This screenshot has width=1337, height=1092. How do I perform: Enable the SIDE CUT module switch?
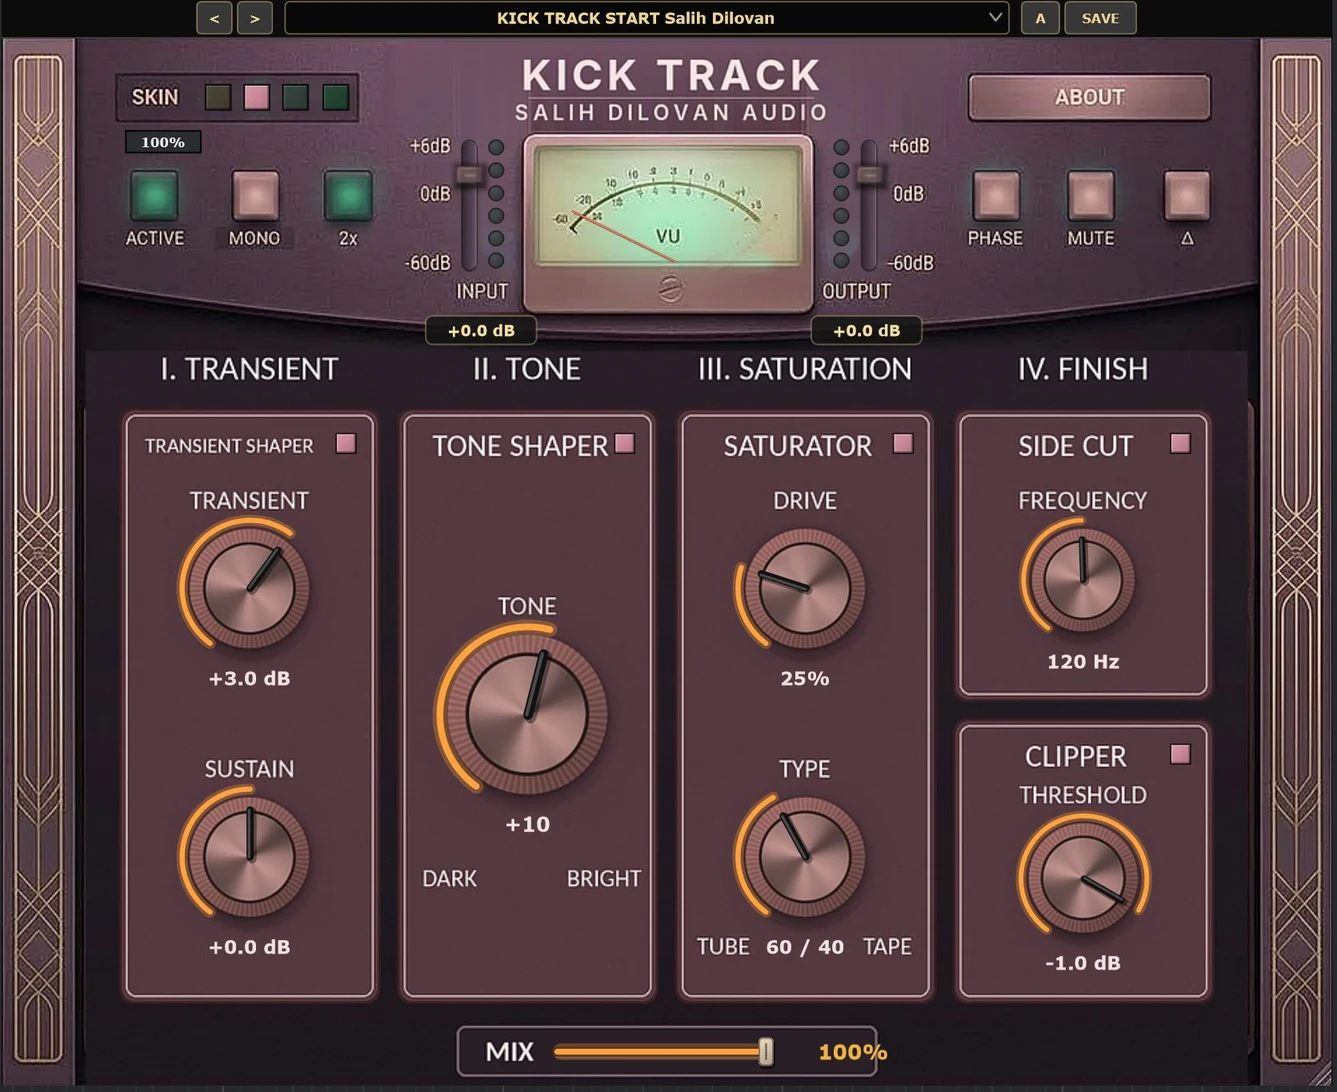point(1180,443)
